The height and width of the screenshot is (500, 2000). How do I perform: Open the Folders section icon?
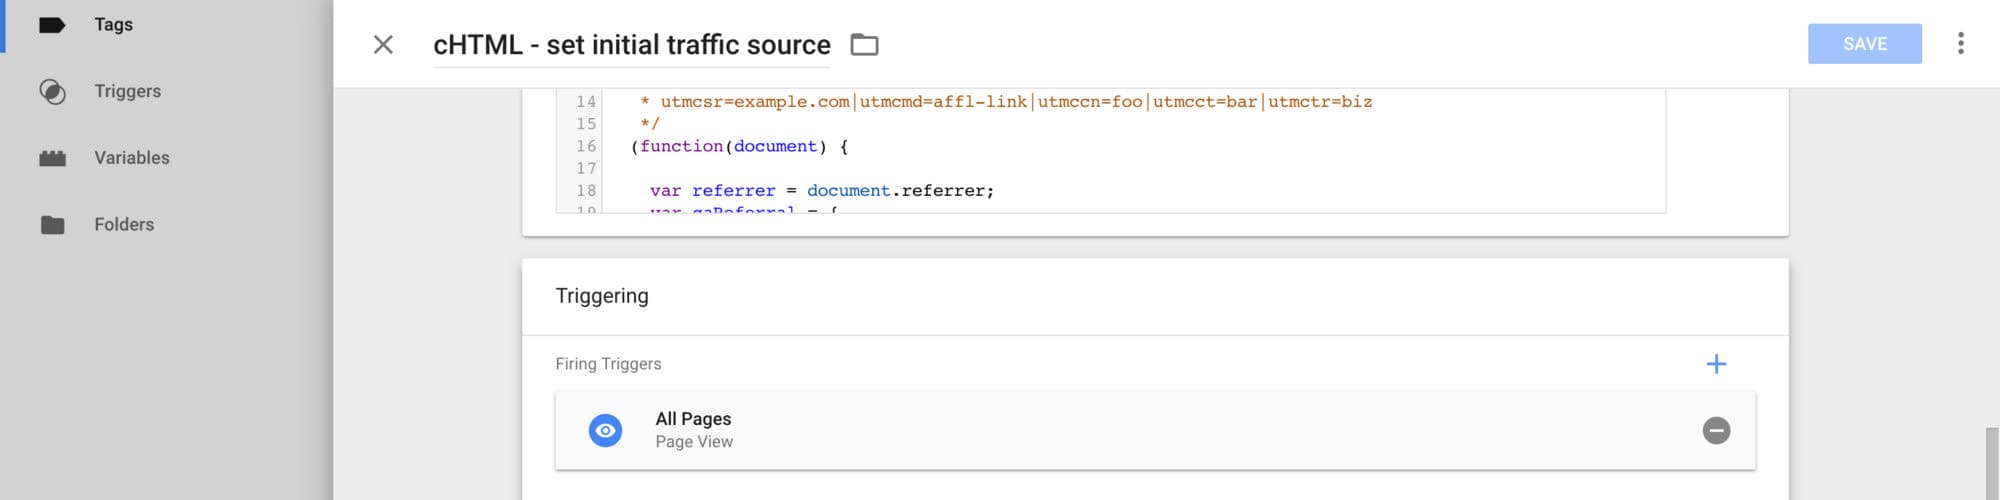tap(52, 225)
